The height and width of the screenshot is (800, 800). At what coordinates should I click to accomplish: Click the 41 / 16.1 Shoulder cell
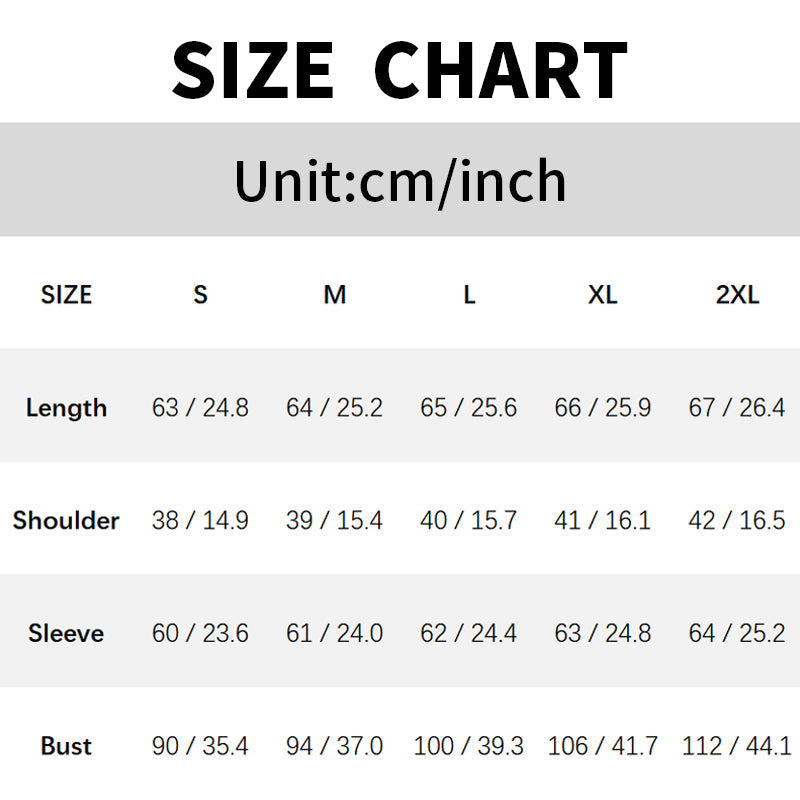coord(602,521)
